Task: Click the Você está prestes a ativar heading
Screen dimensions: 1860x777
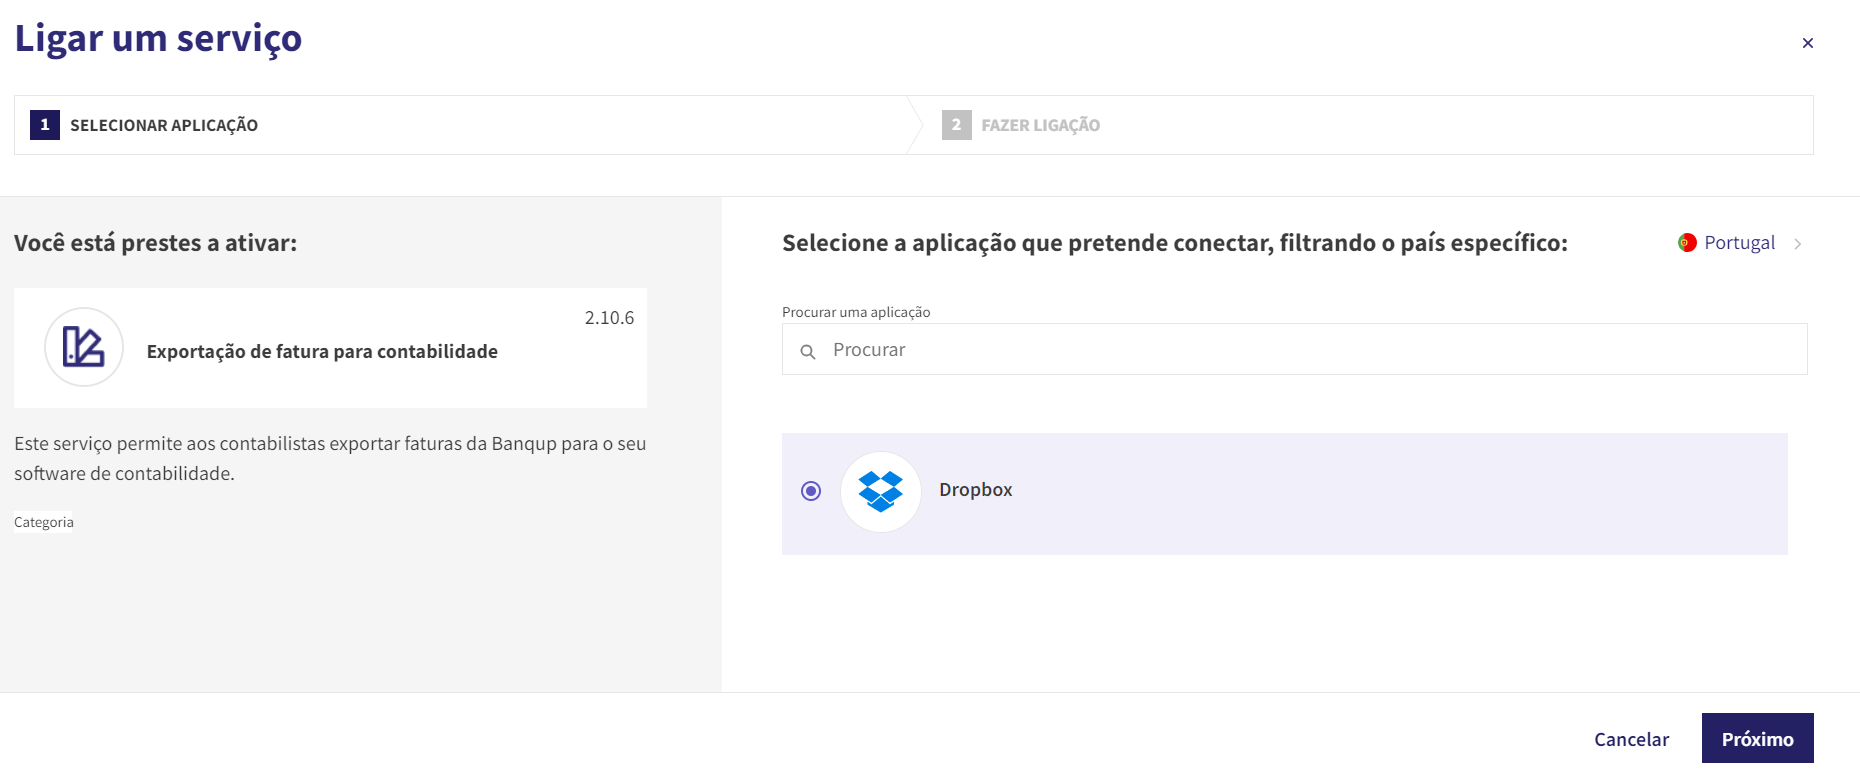Action: click(x=156, y=243)
